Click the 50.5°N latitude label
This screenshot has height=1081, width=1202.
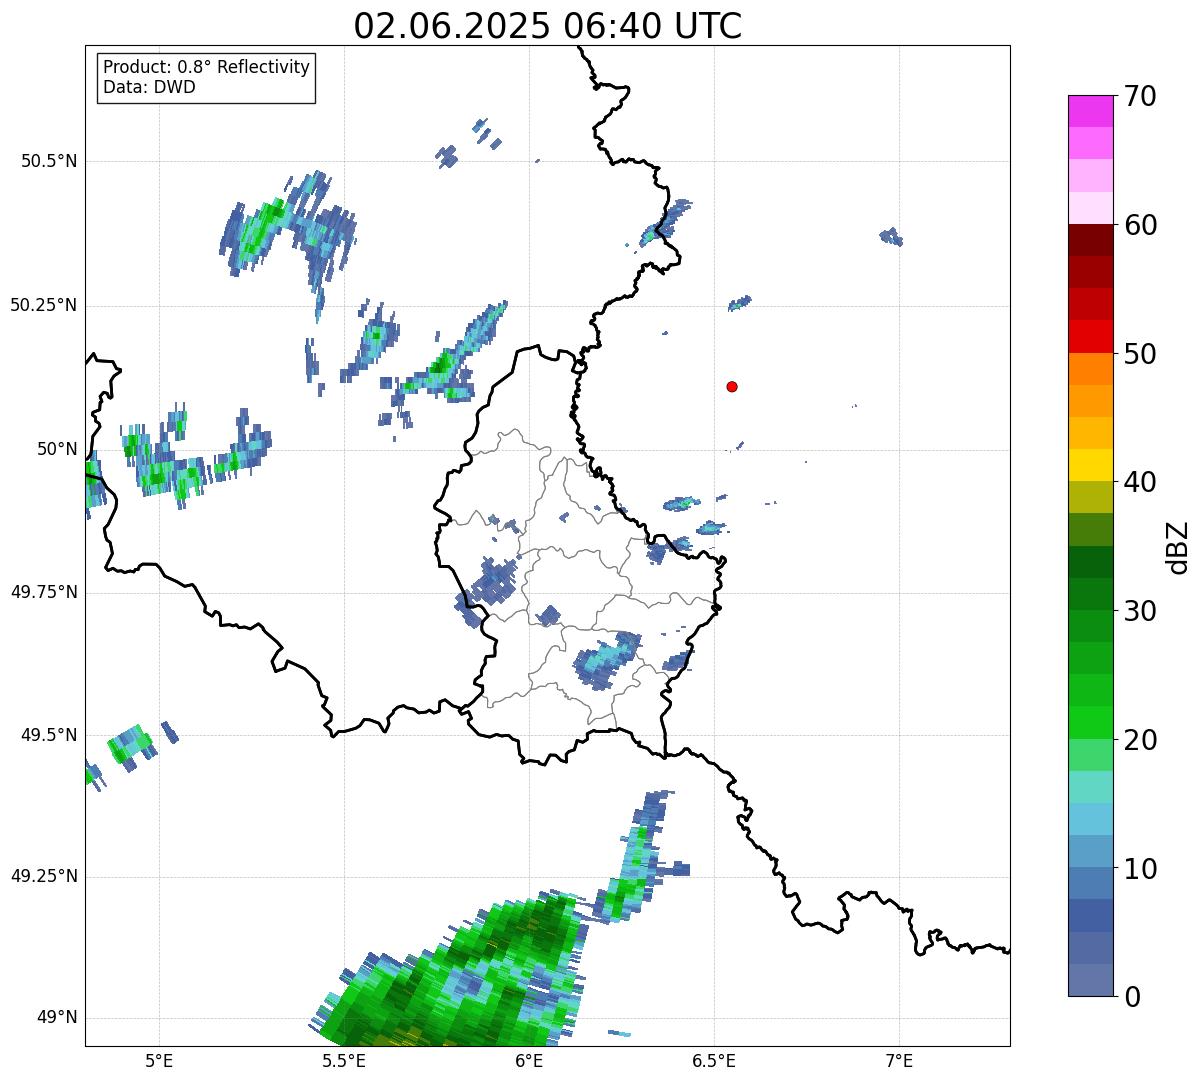pyautogui.click(x=49, y=161)
